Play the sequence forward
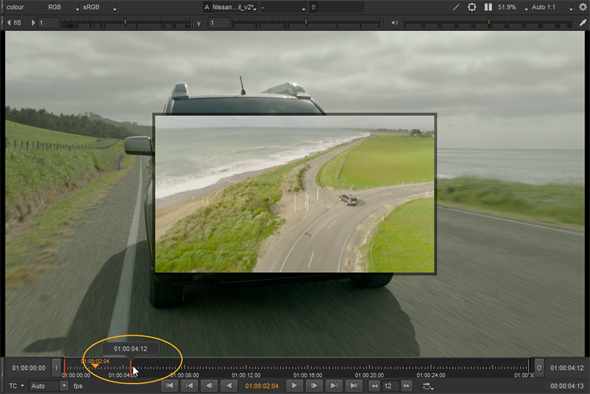The image size is (590, 394). click(x=294, y=385)
